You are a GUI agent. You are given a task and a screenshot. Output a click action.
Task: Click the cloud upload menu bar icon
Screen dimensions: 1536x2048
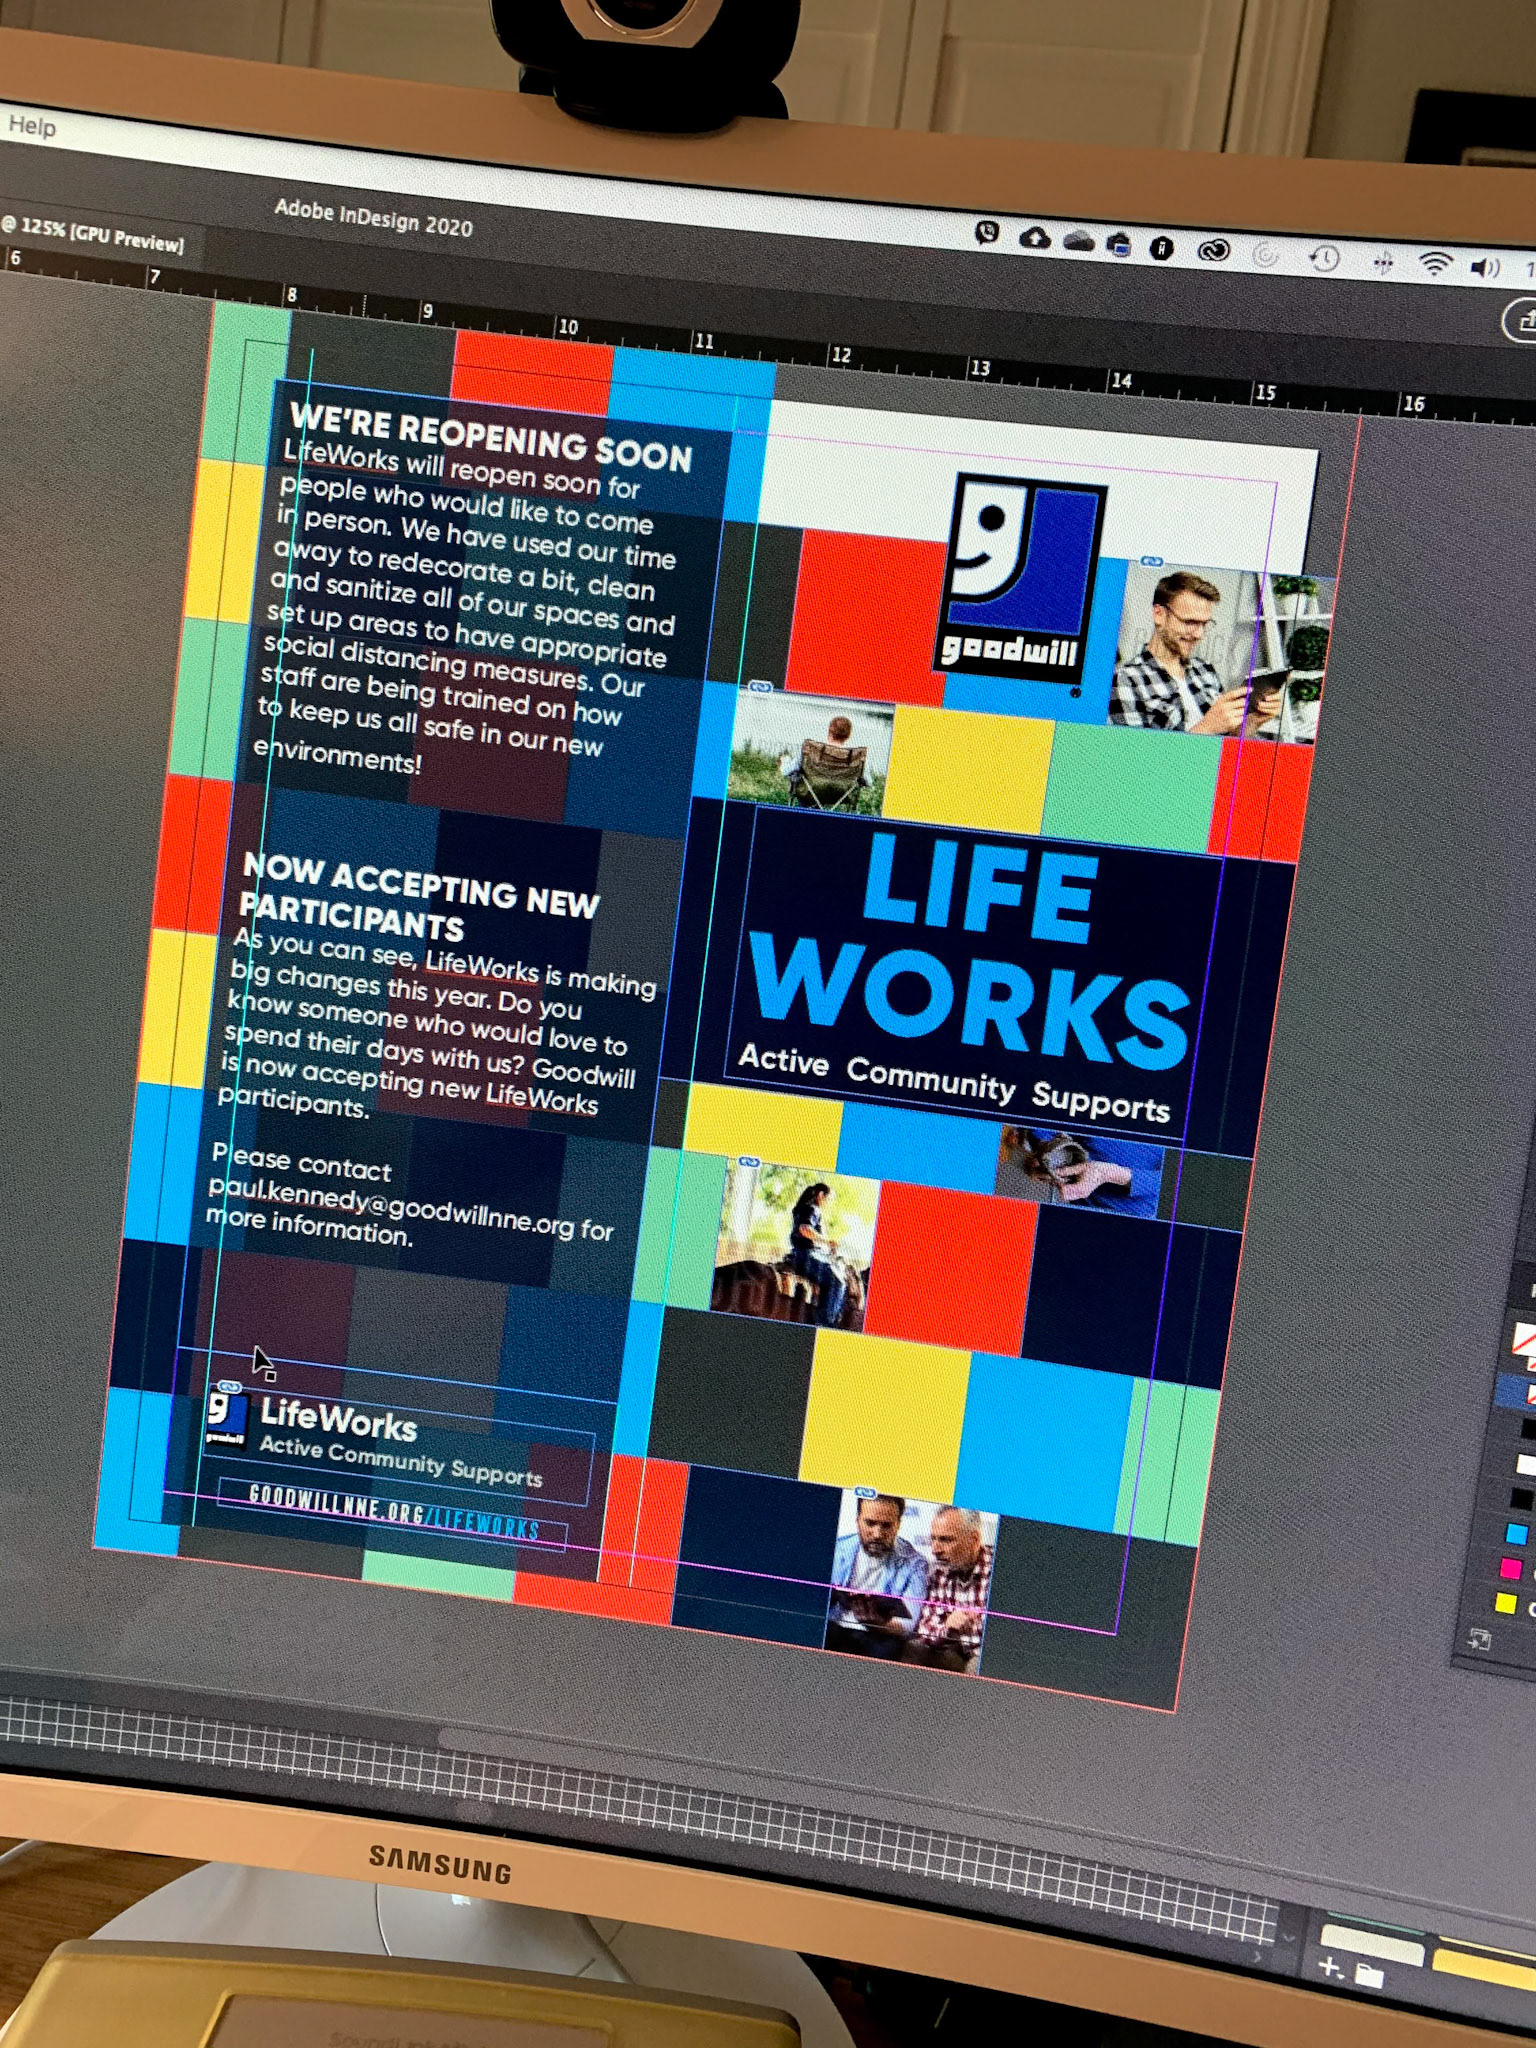[x=1034, y=238]
